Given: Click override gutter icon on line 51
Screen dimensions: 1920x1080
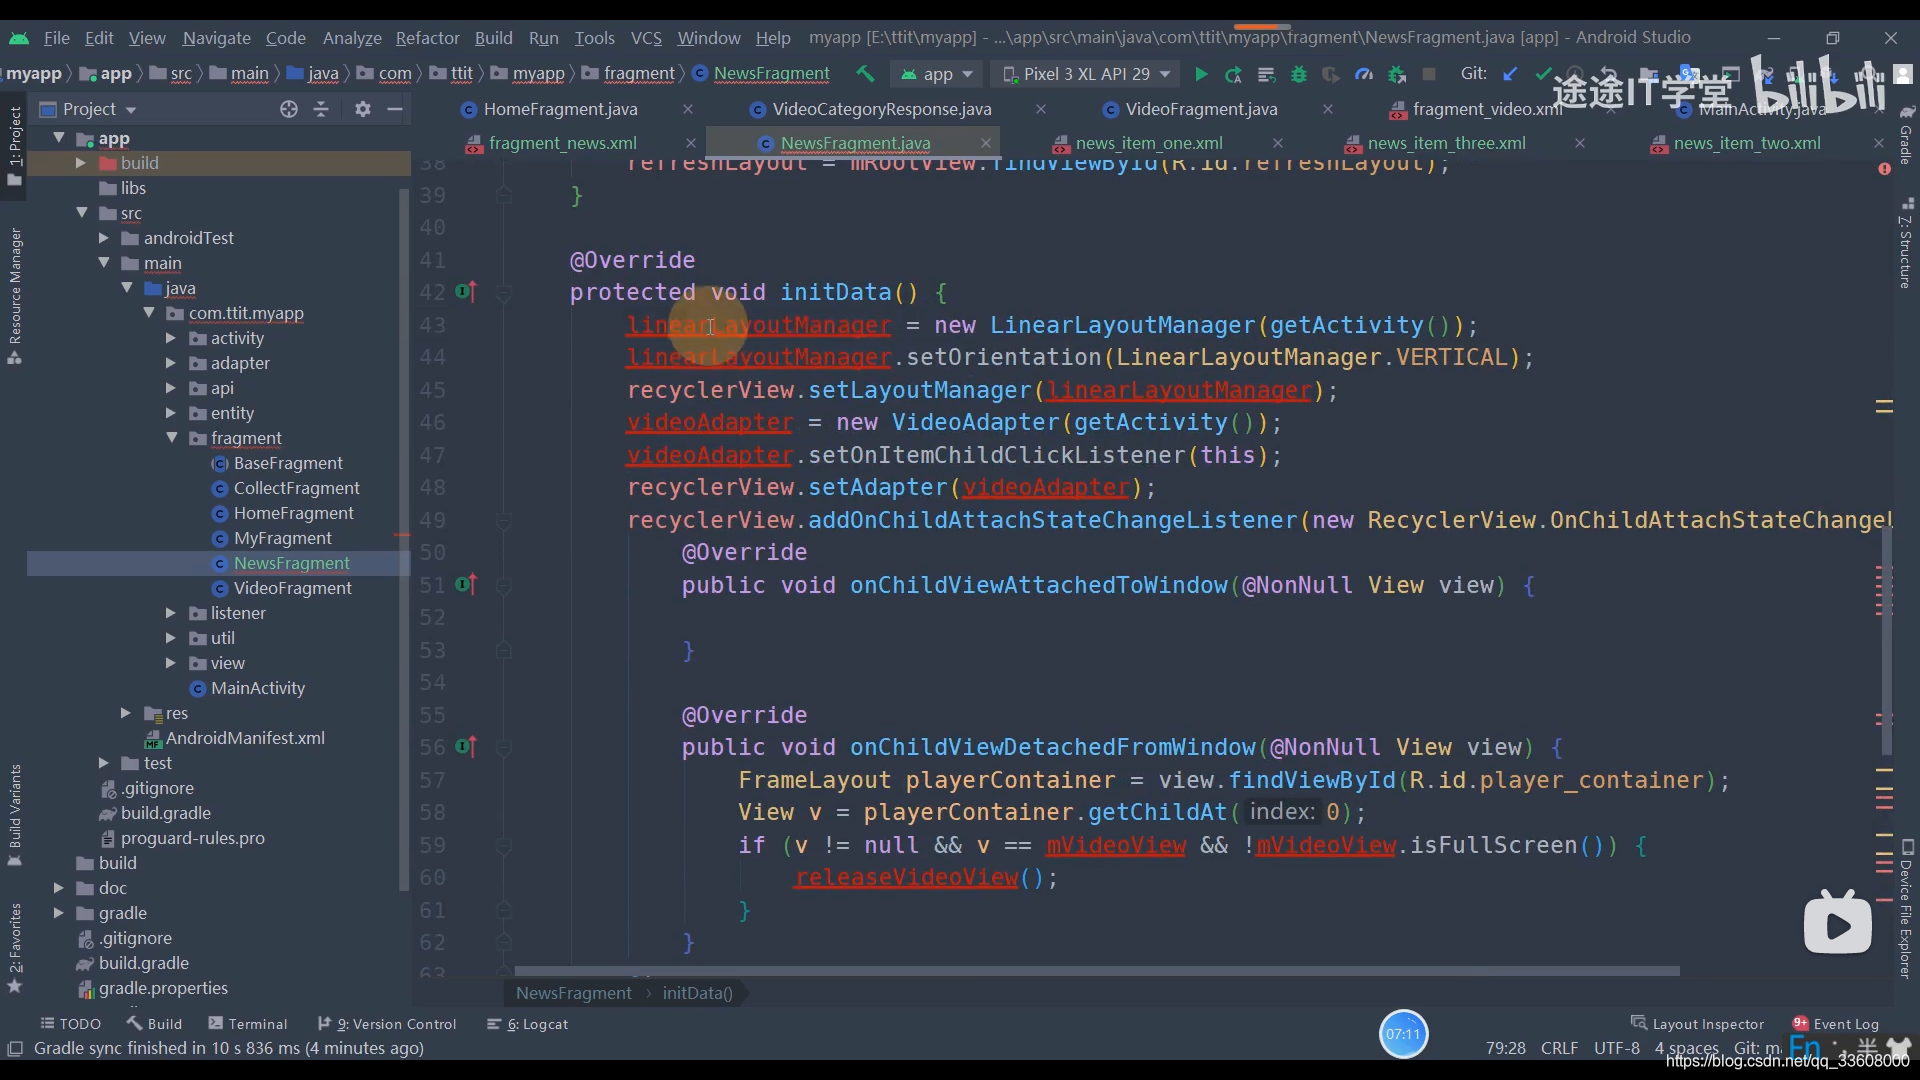Looking at the screenshot, I should point(466,585).
